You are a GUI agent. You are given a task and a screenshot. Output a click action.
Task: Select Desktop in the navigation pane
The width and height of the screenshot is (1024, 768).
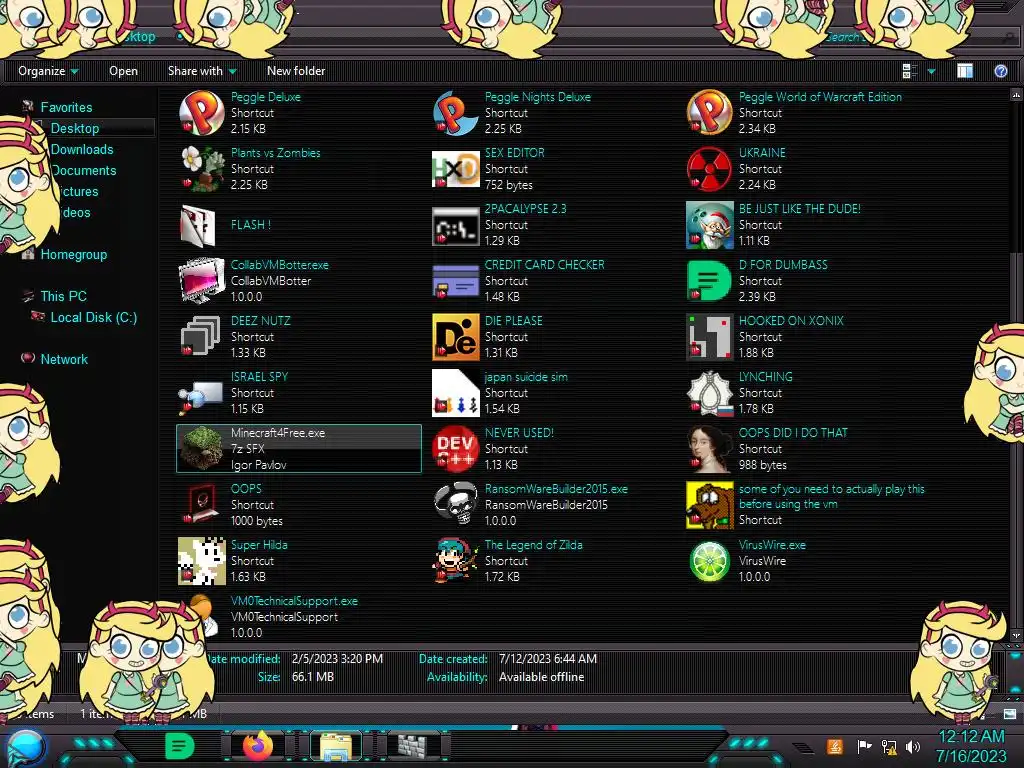pos(74,128)
